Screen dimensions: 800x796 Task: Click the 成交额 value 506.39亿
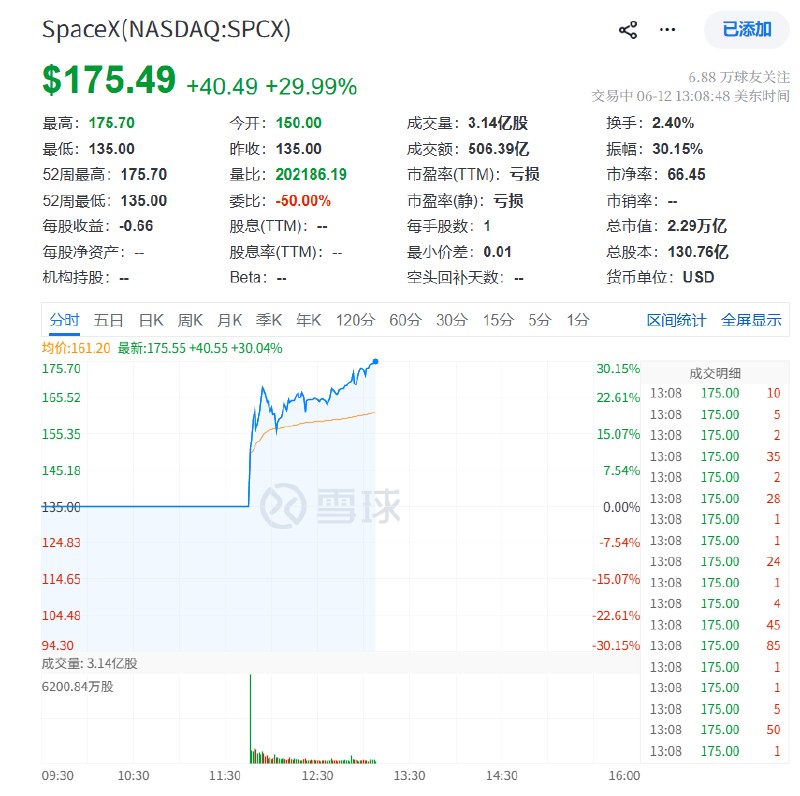tap(498, 149)
